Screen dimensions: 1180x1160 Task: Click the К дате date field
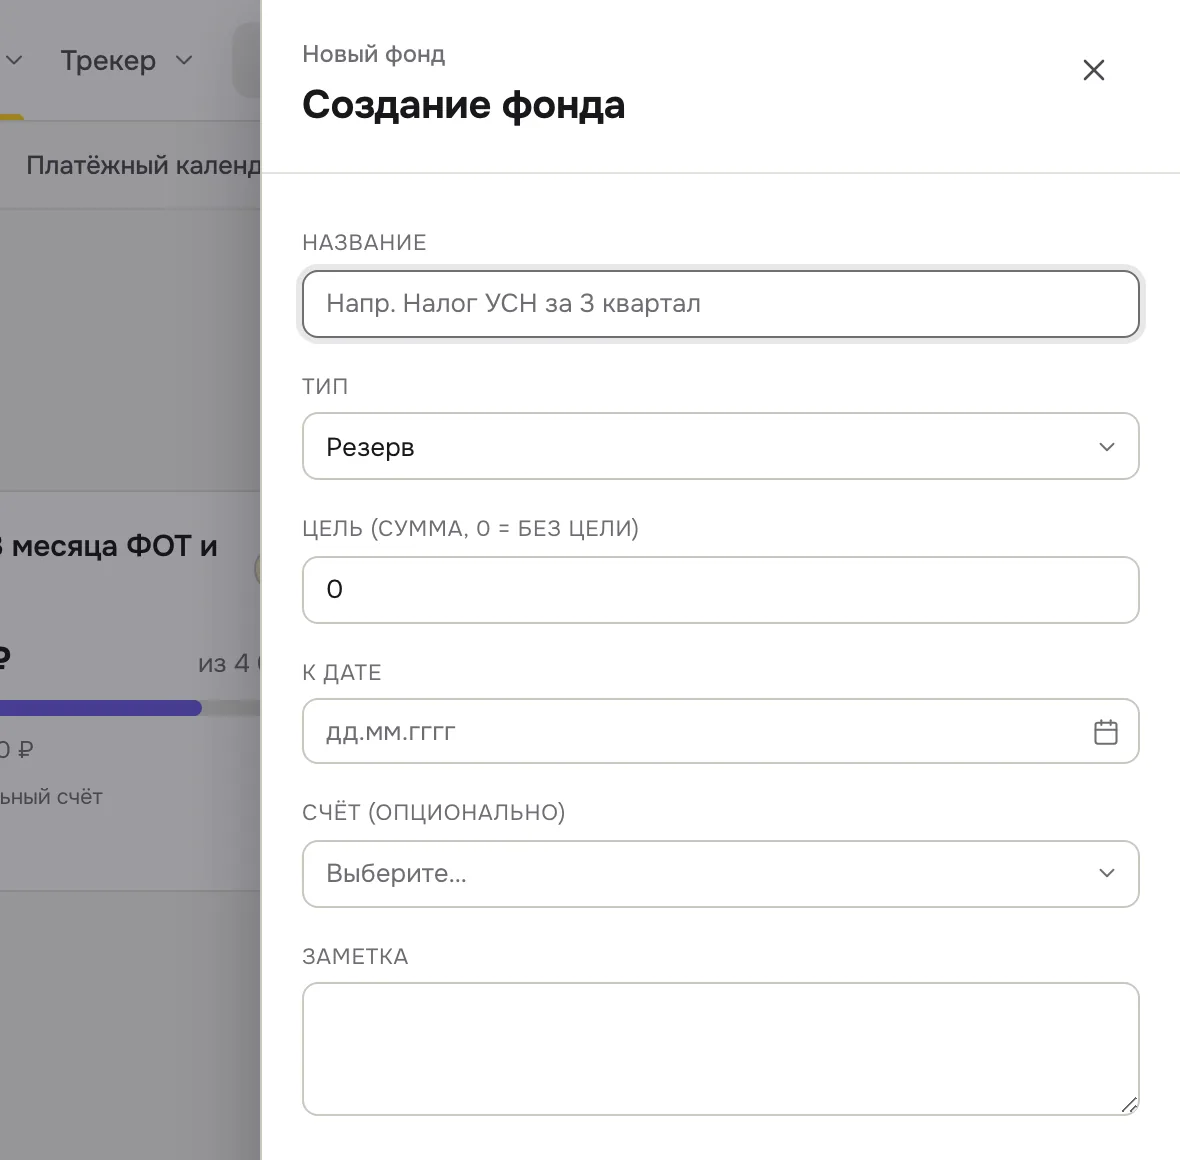[x=720, y=732]
